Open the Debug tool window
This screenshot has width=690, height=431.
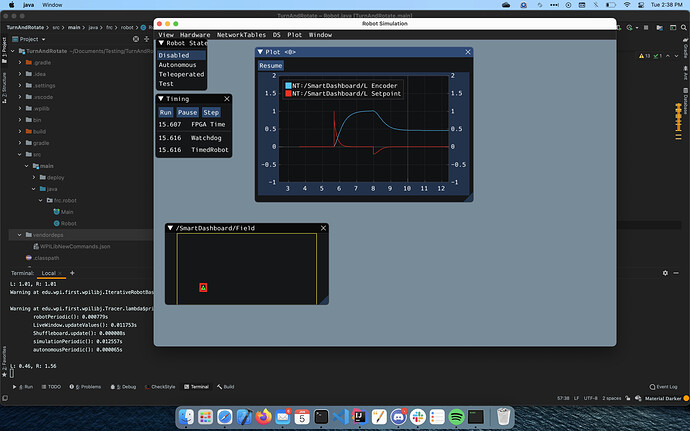tap(123, 387)
